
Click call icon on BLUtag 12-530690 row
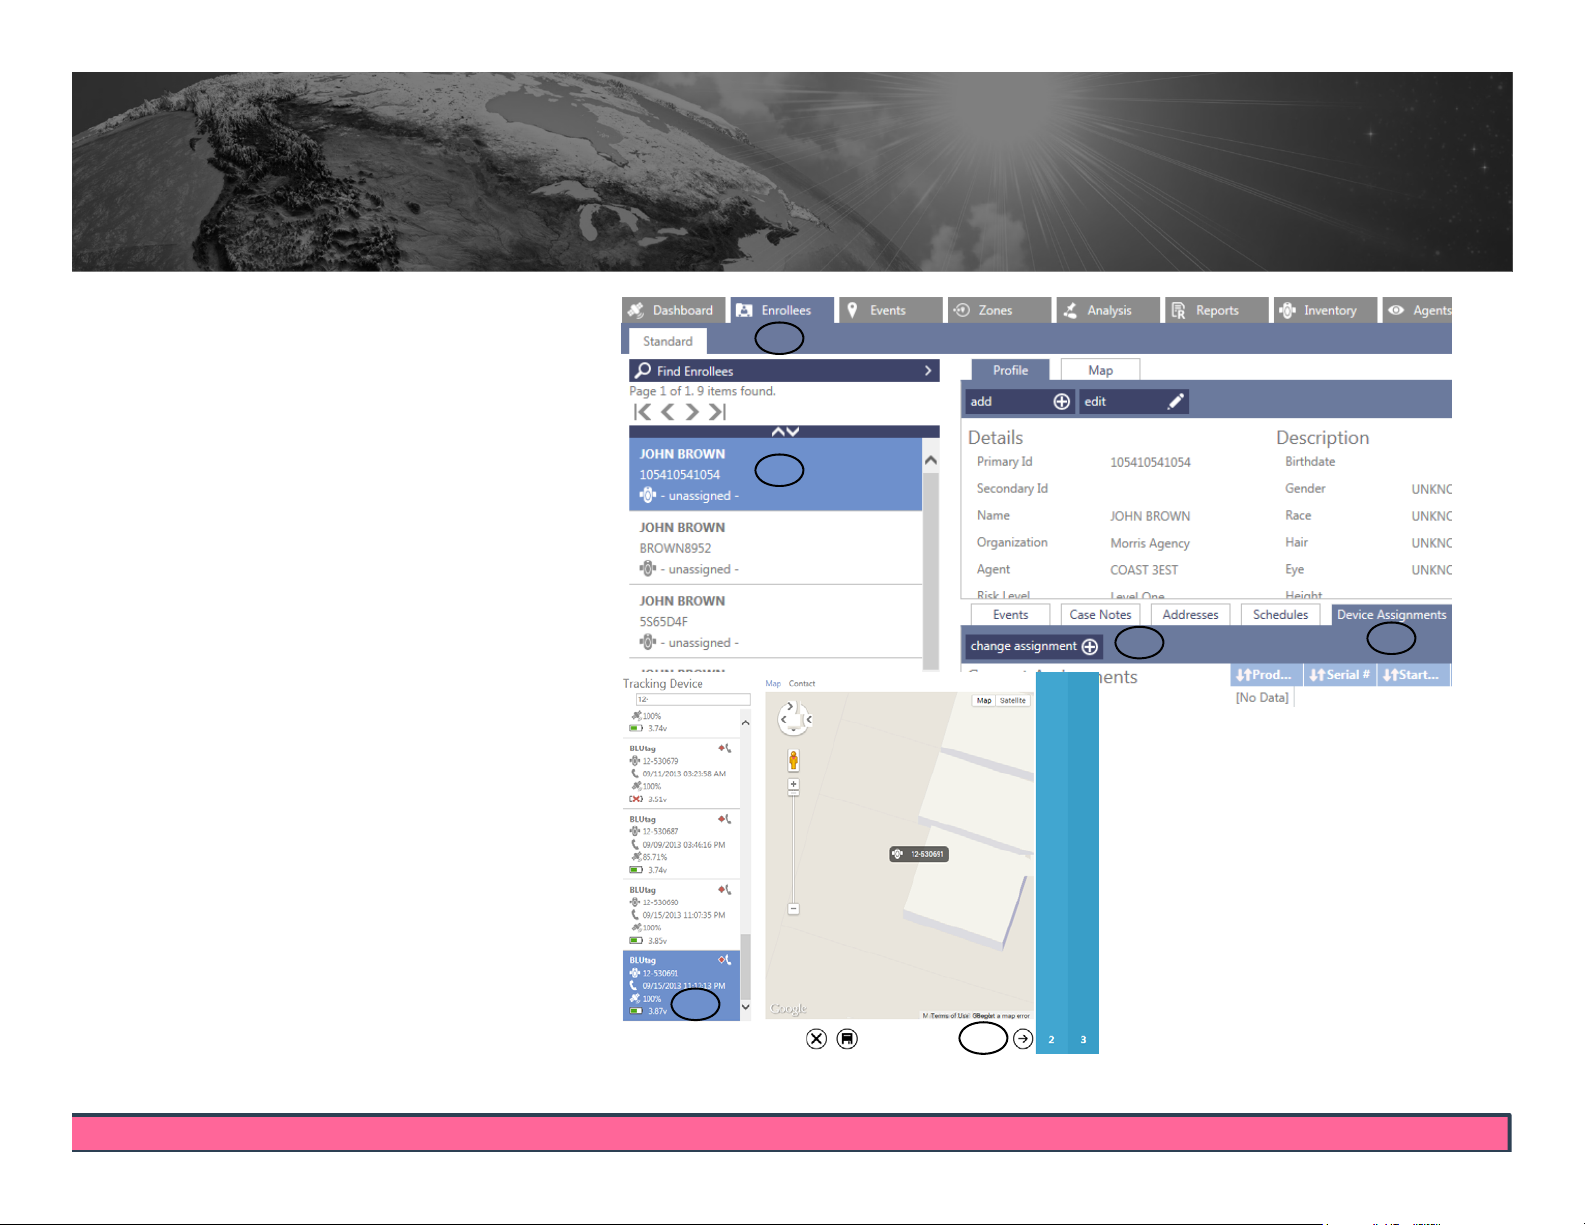pyautogui.click(x=725, y=890)
